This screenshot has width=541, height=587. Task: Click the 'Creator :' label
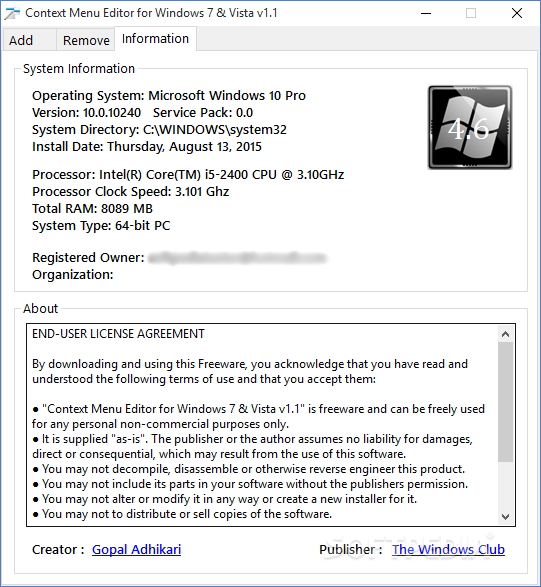[58, 549]
